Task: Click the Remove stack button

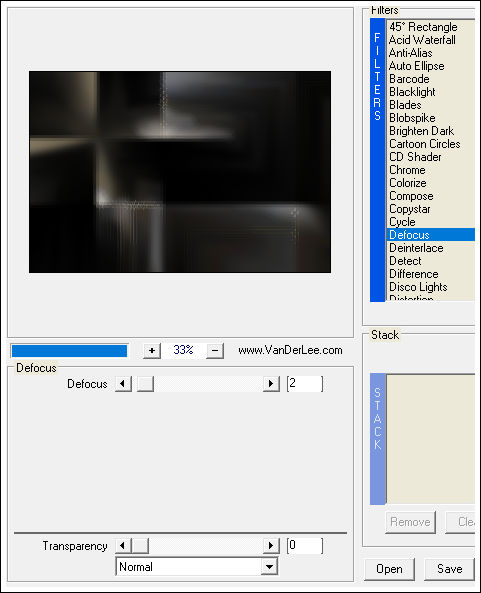Action: (410, 522)
